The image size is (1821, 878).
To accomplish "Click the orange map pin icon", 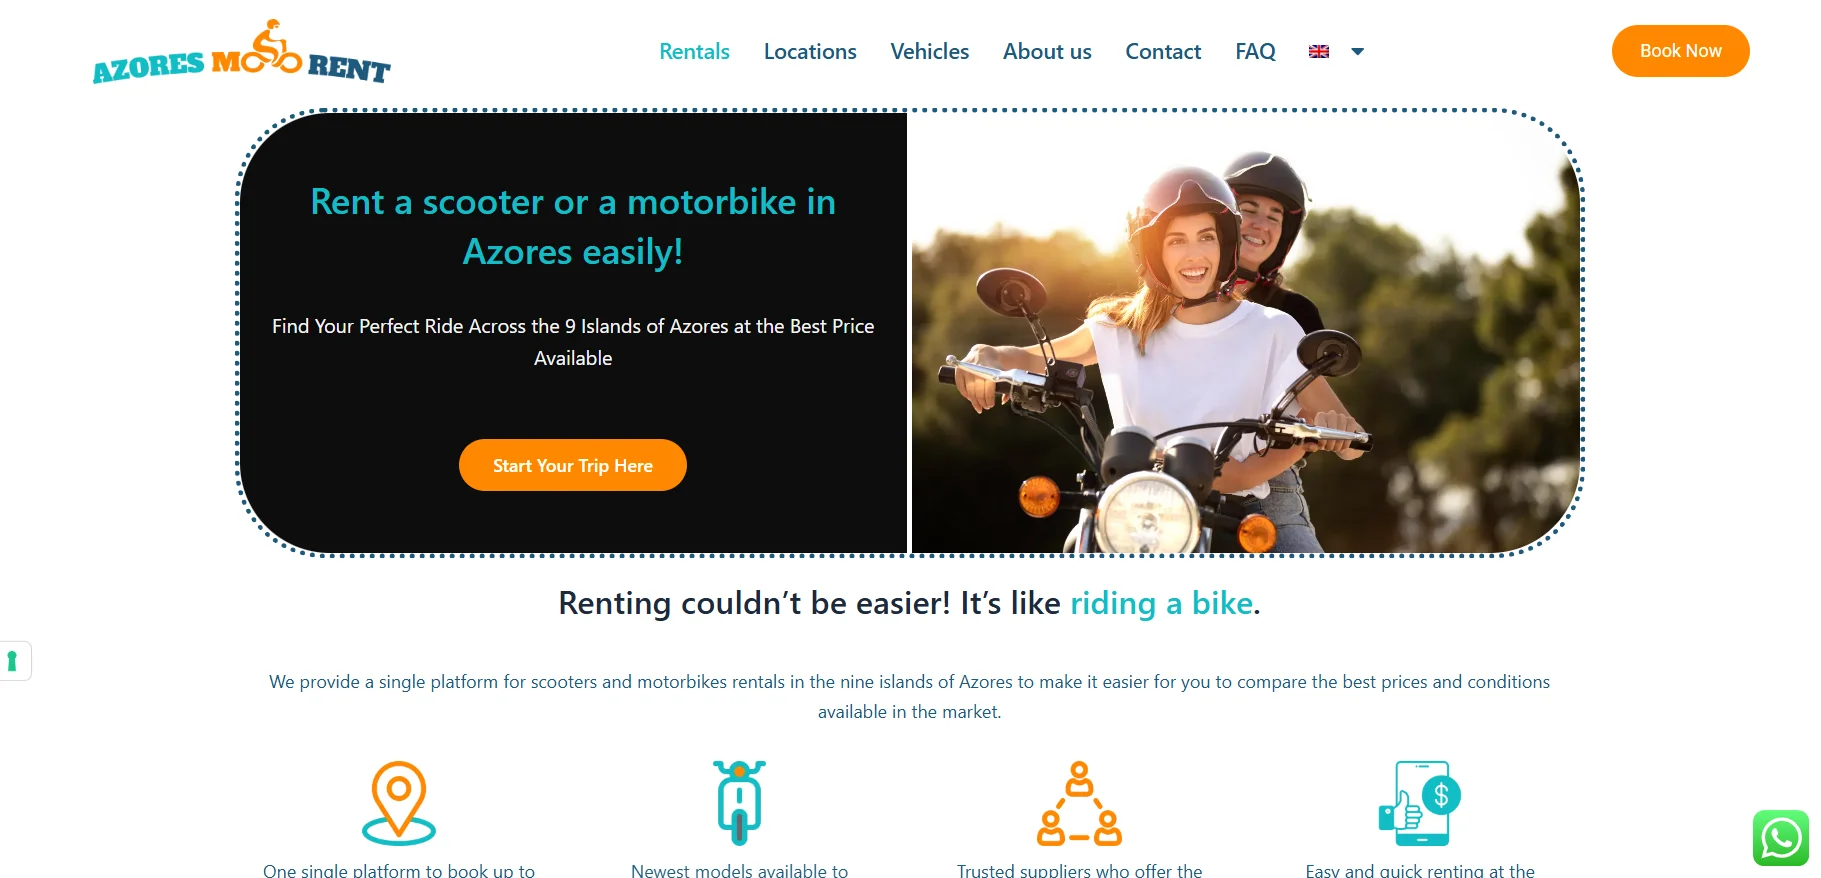I will [399, 803].
